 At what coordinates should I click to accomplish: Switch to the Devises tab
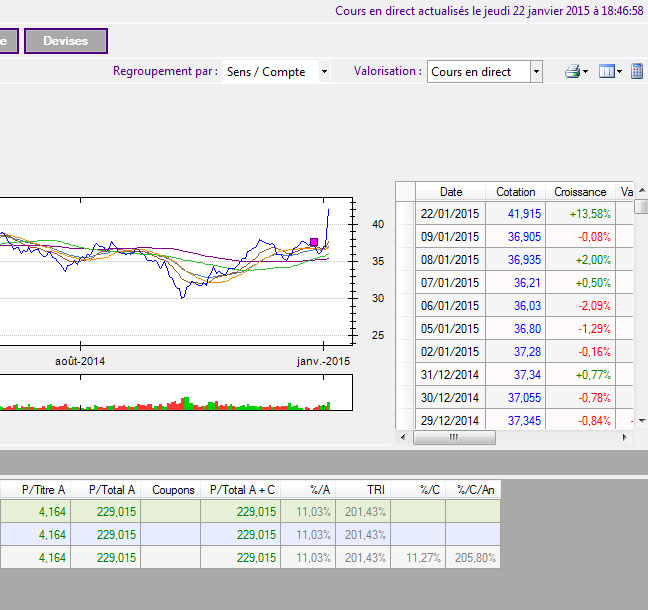point(66,41)
